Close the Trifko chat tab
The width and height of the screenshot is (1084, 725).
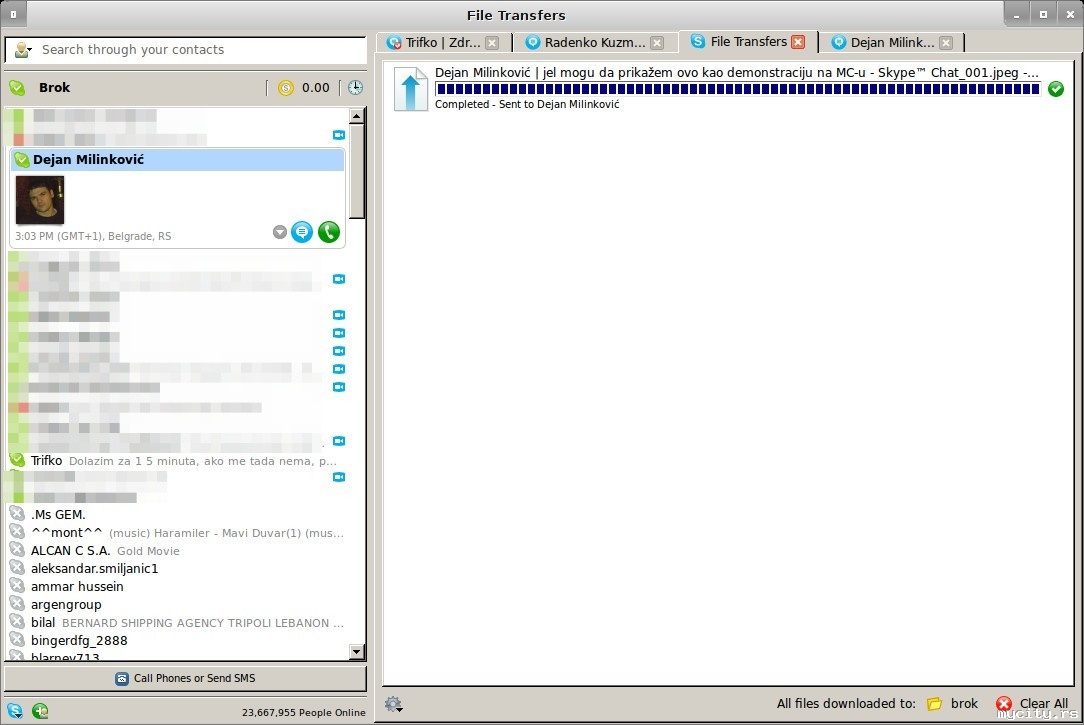click(x=492, y=43)
